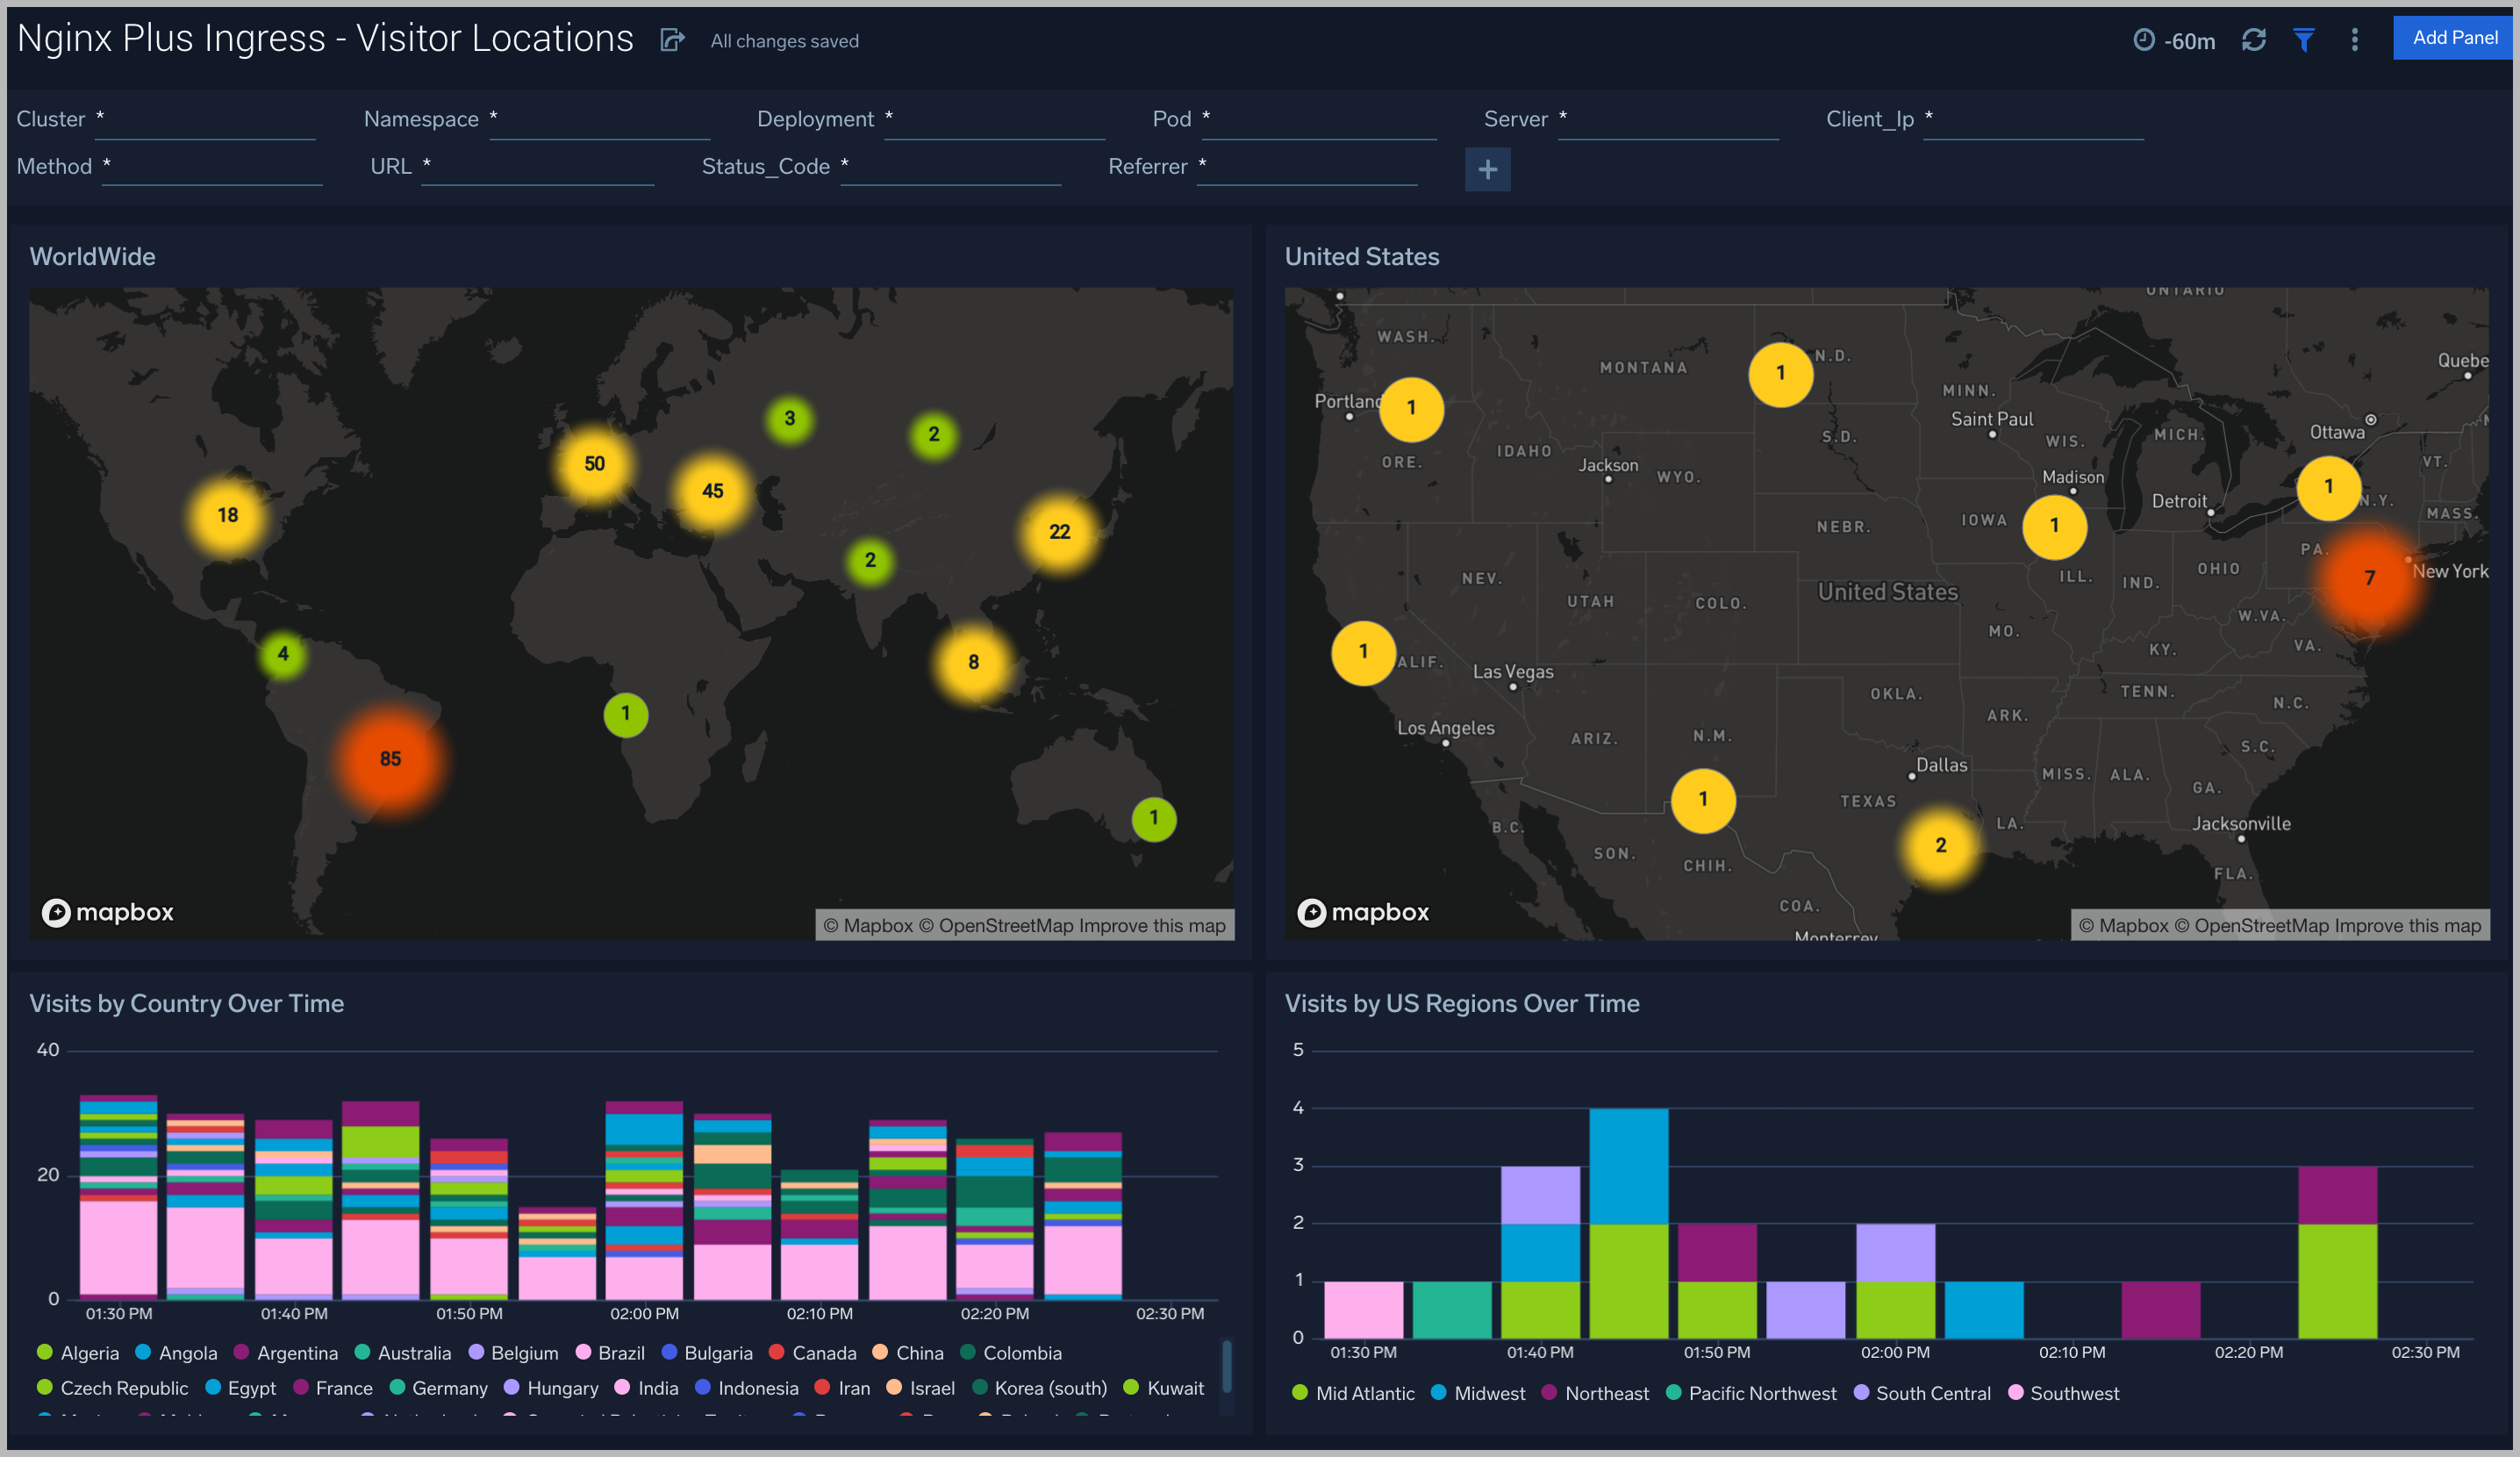The height and width of the screenshot is (1457, 2520).
Task: Open the three-dot options icon
Action: tap(2355, 40)
